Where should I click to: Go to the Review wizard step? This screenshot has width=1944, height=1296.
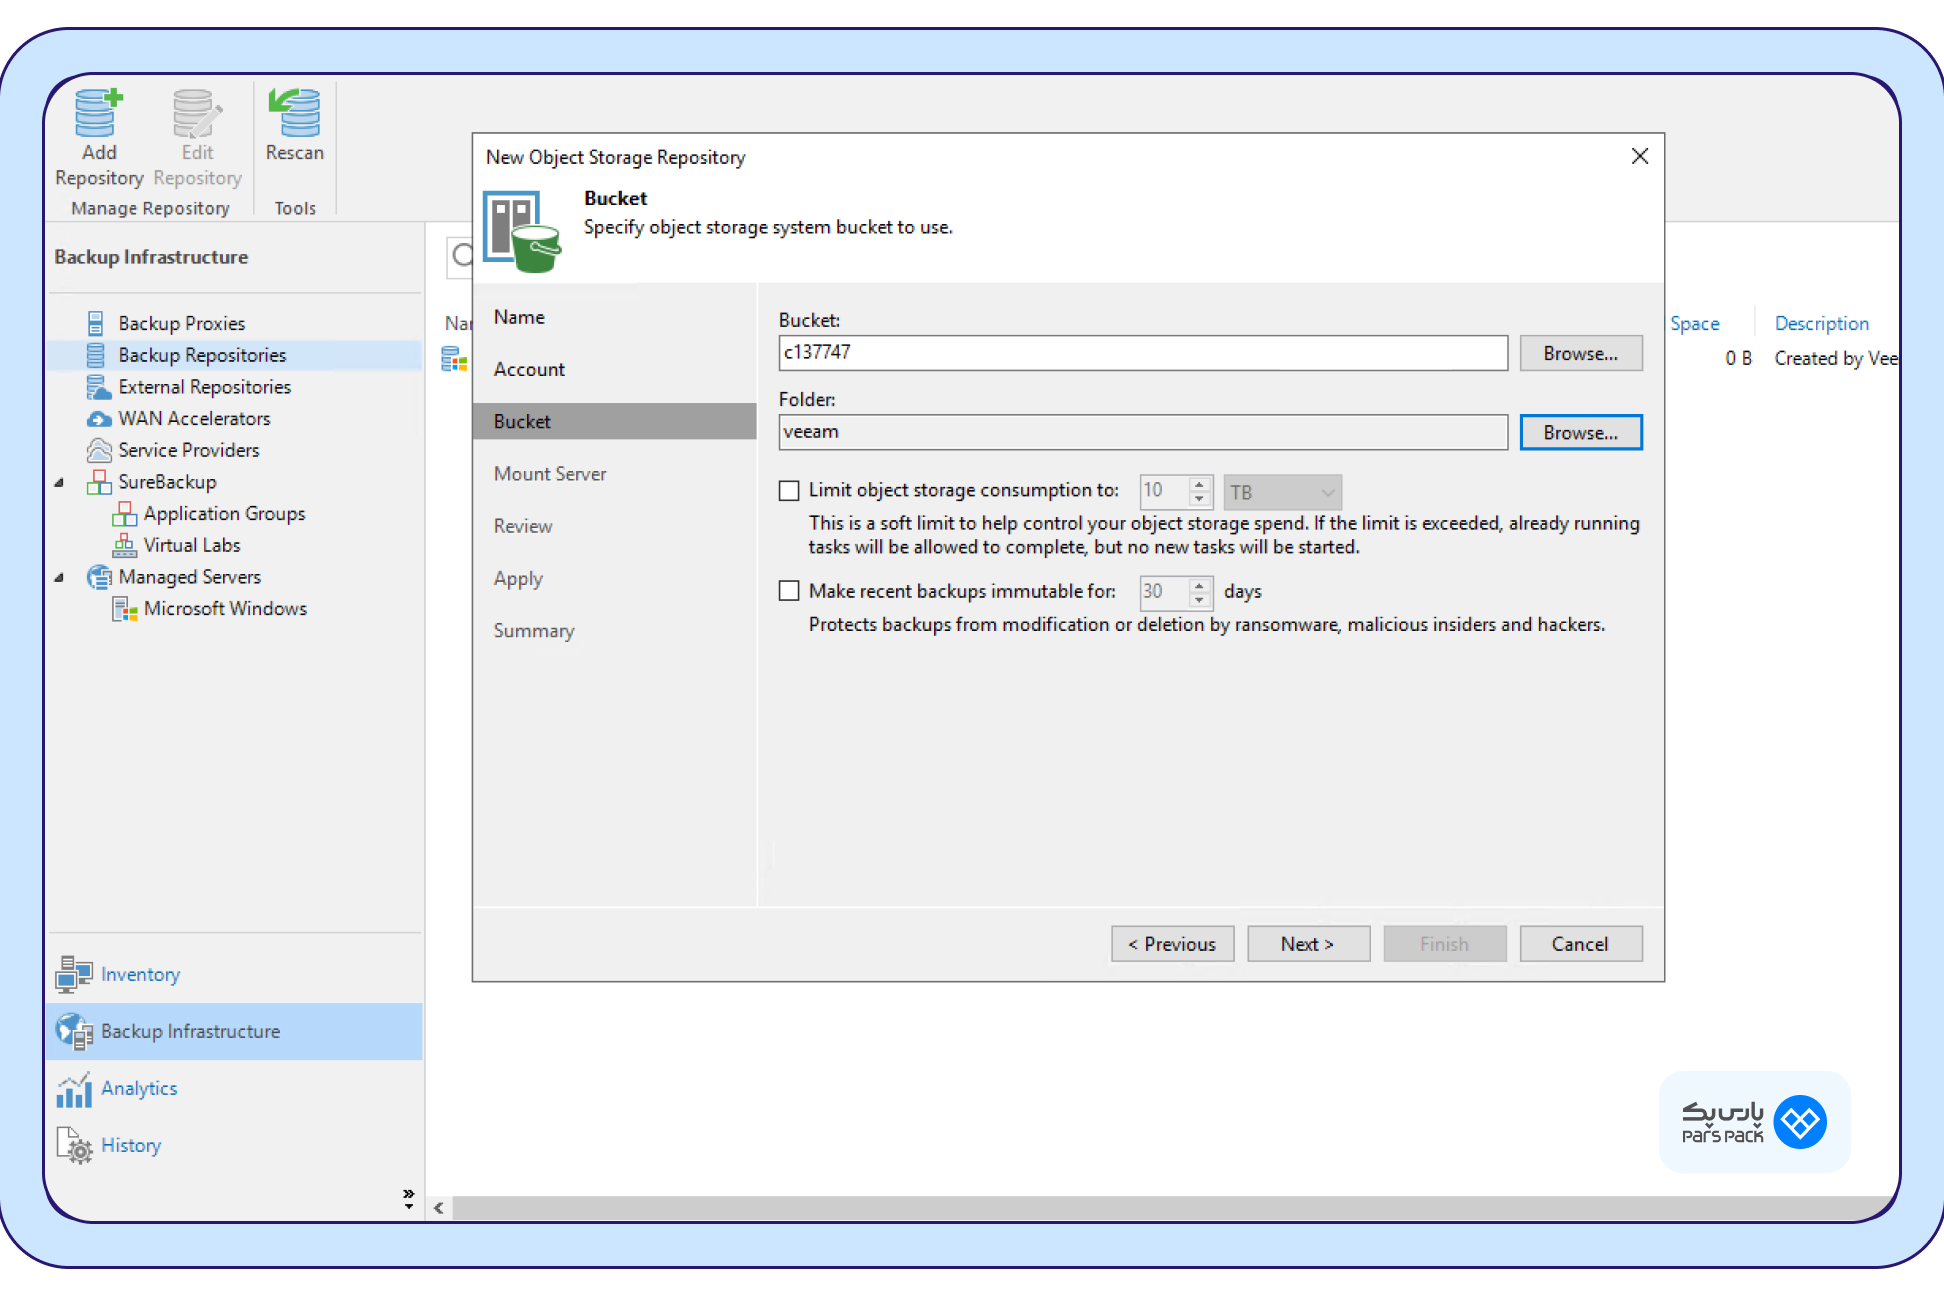pos(523,526)
